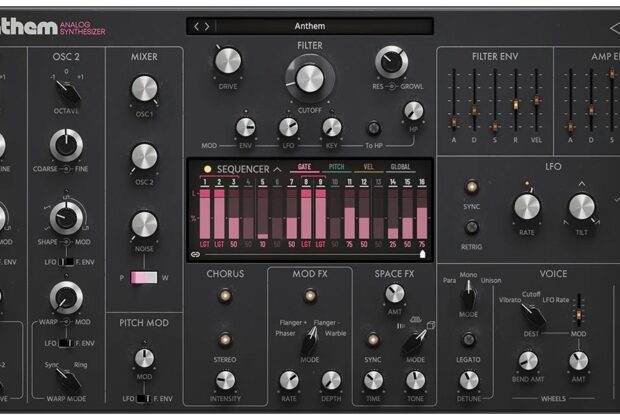Toggle the CHORUS on button
This screenshot has height=420, width=620.
tap(225, 295)
